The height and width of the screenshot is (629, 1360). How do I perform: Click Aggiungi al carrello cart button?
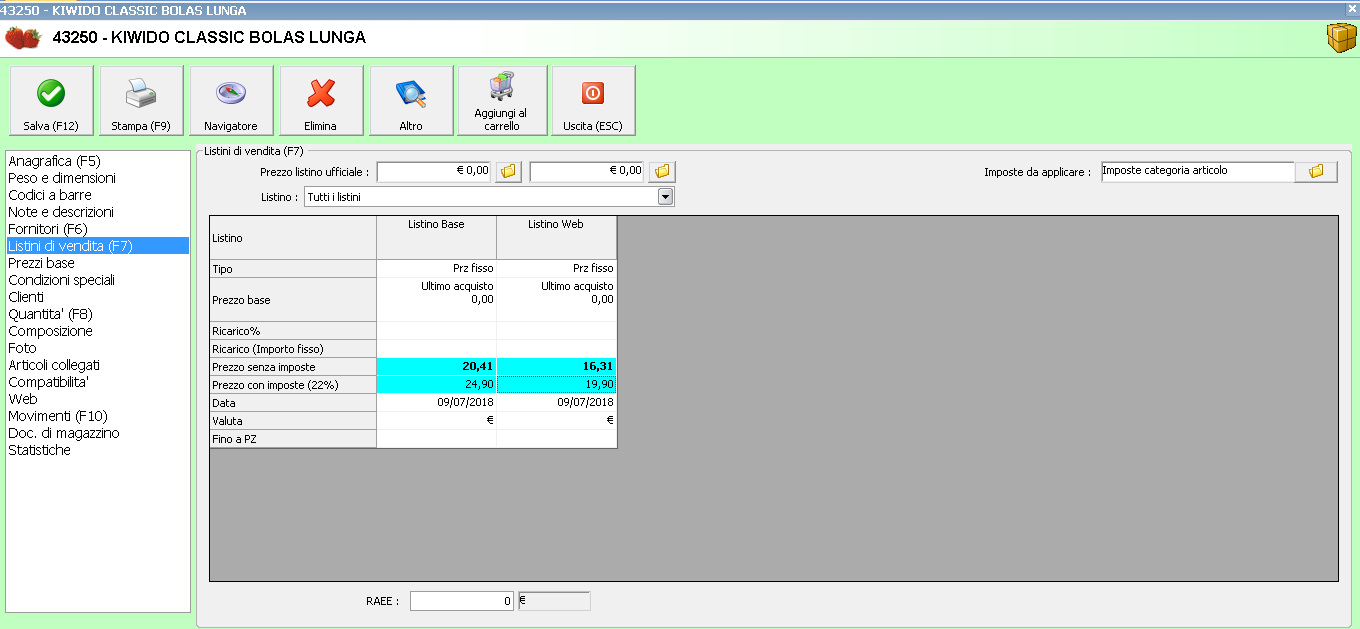[x=502, y=101]
